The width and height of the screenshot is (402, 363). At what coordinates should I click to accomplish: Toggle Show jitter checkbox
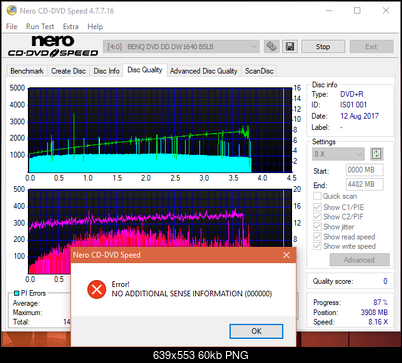click(x=317, y=227)
